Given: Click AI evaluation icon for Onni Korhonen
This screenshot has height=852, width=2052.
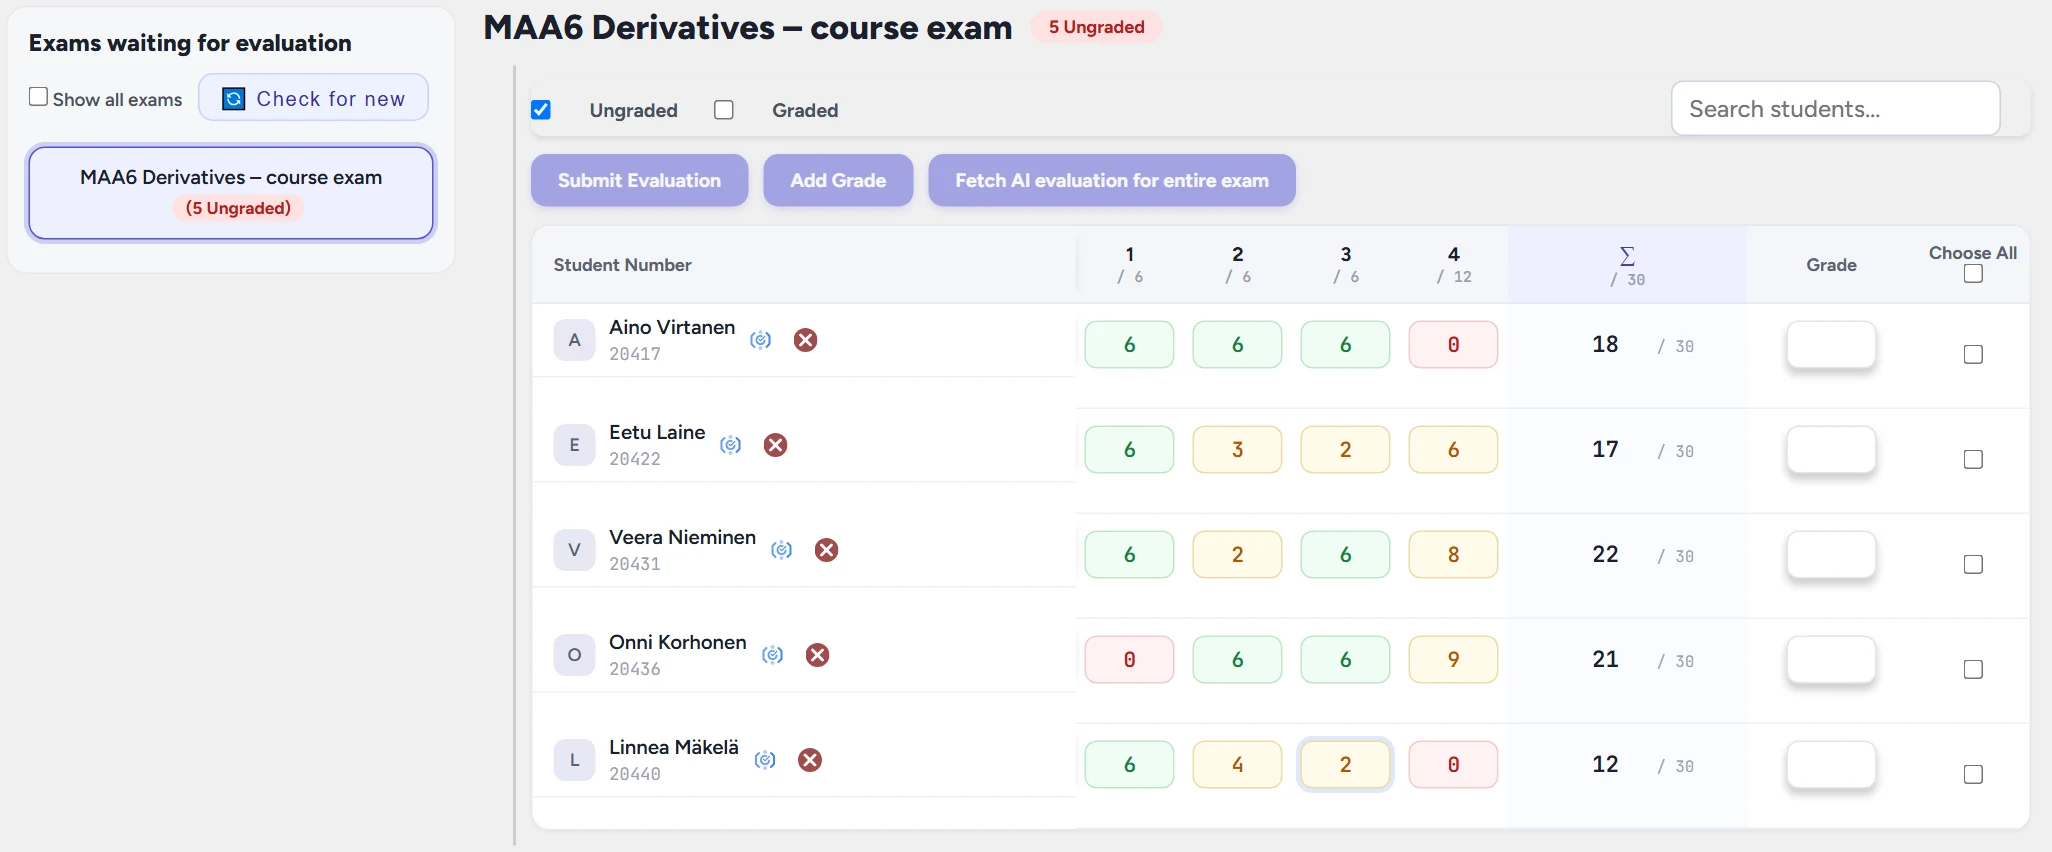Looking at the screenshot, I should point(773,655).
